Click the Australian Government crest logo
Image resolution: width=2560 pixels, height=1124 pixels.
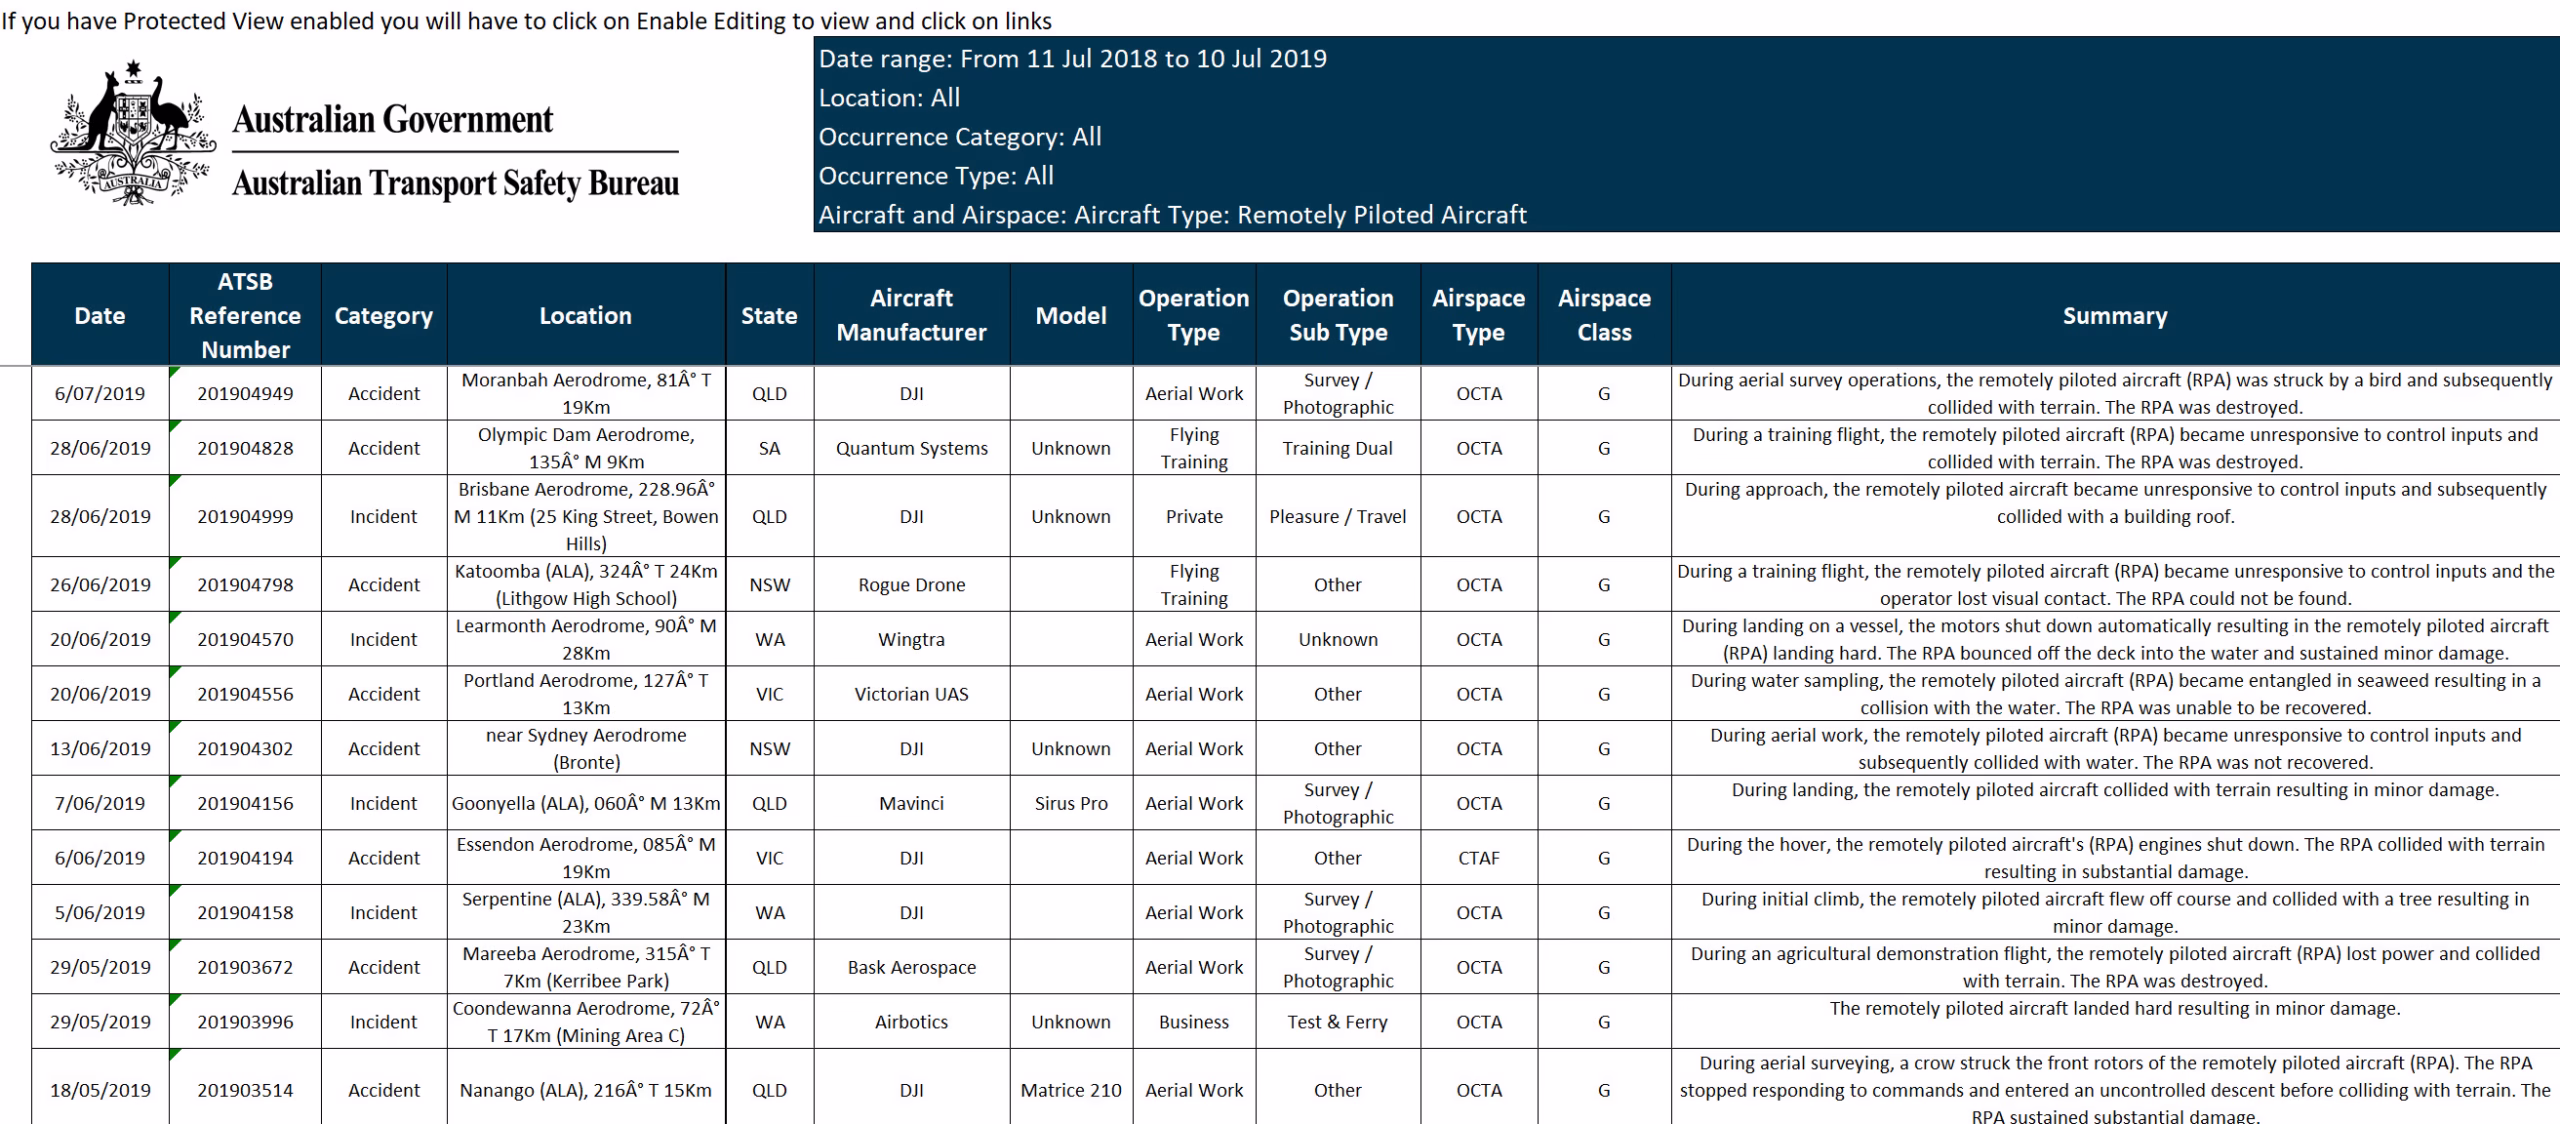coord(133,133)
